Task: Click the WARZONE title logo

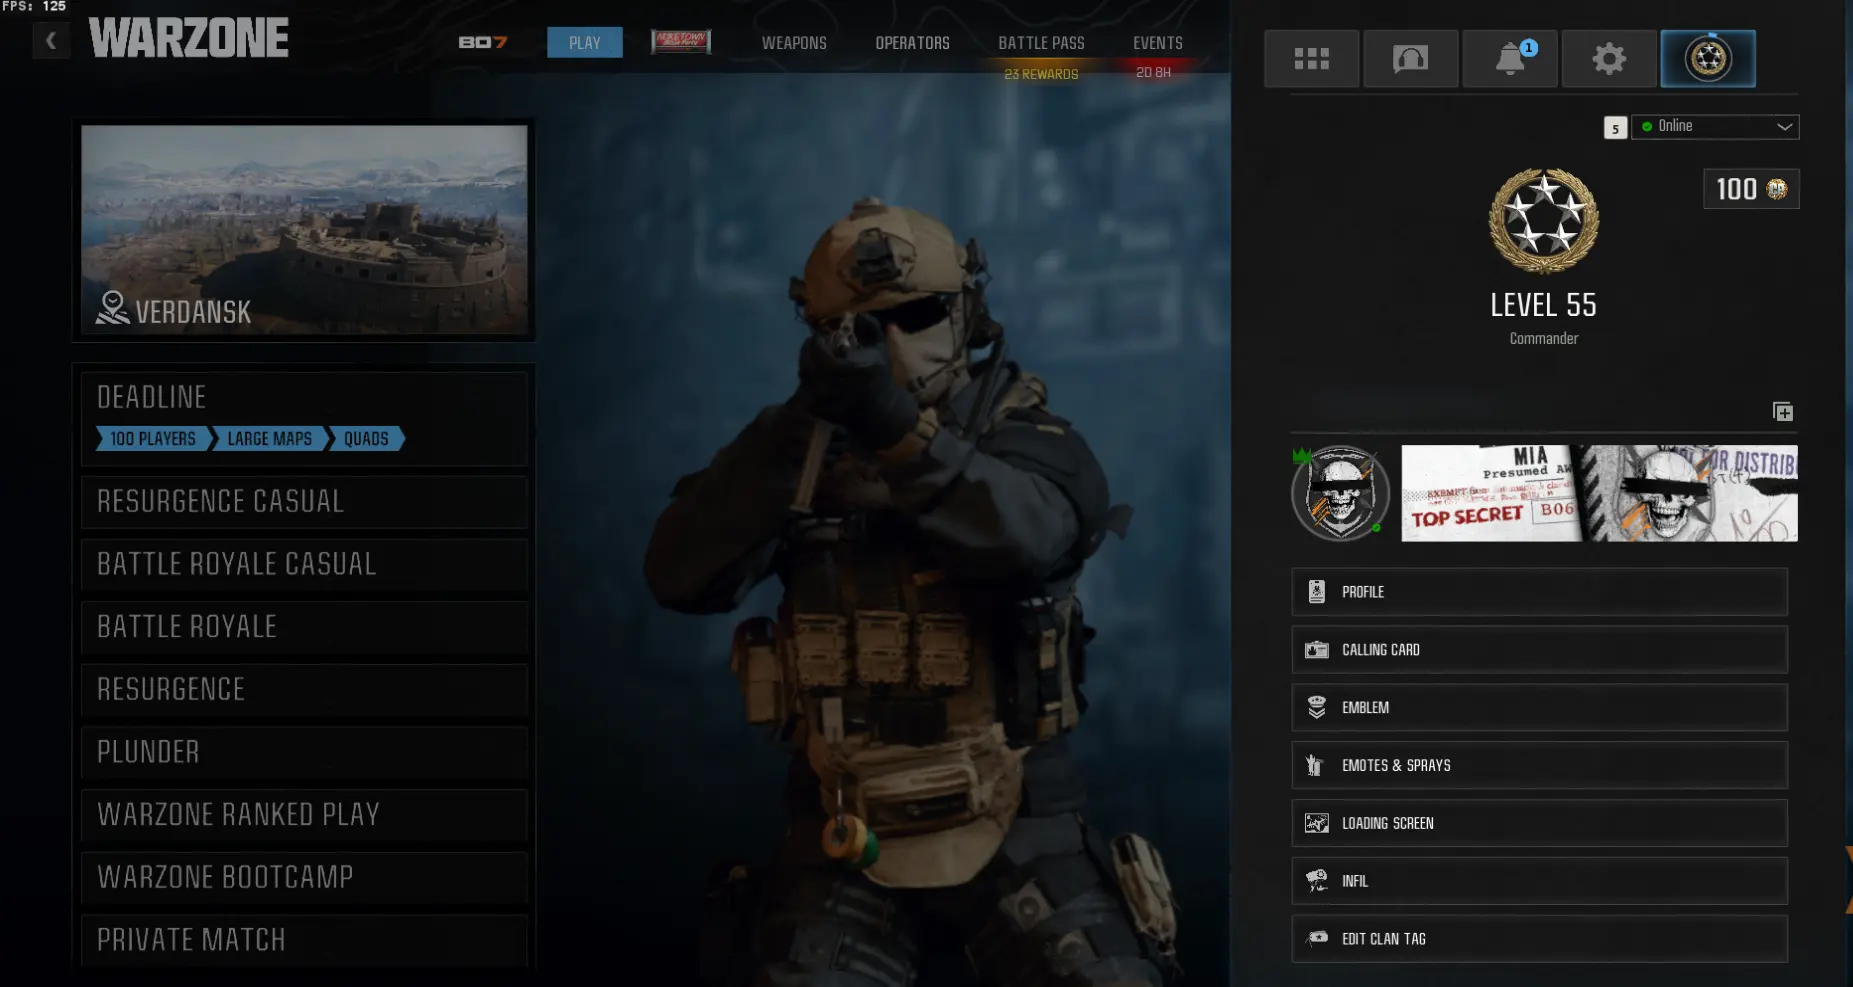Action: (189, 39)
